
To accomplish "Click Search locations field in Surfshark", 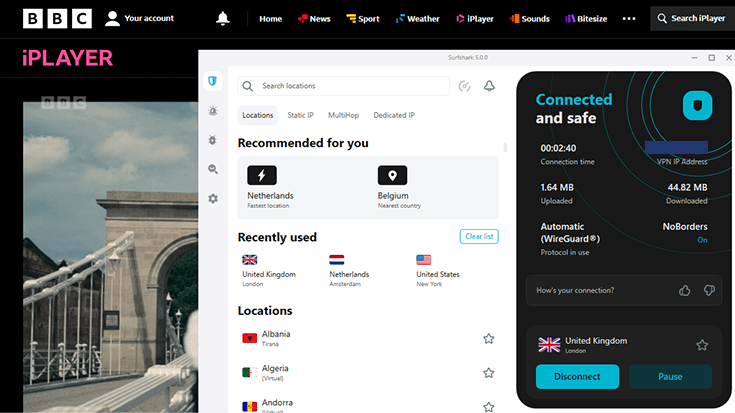I will click(x=344, y=86).
